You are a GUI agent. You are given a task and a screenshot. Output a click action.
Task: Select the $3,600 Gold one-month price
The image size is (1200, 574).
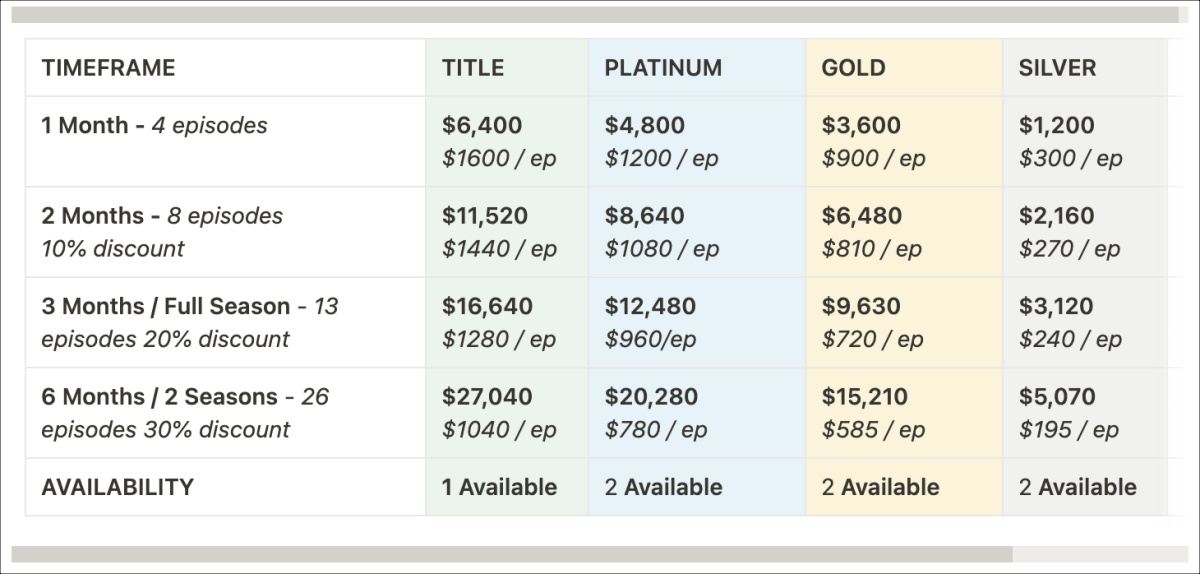tap(861, 126)
